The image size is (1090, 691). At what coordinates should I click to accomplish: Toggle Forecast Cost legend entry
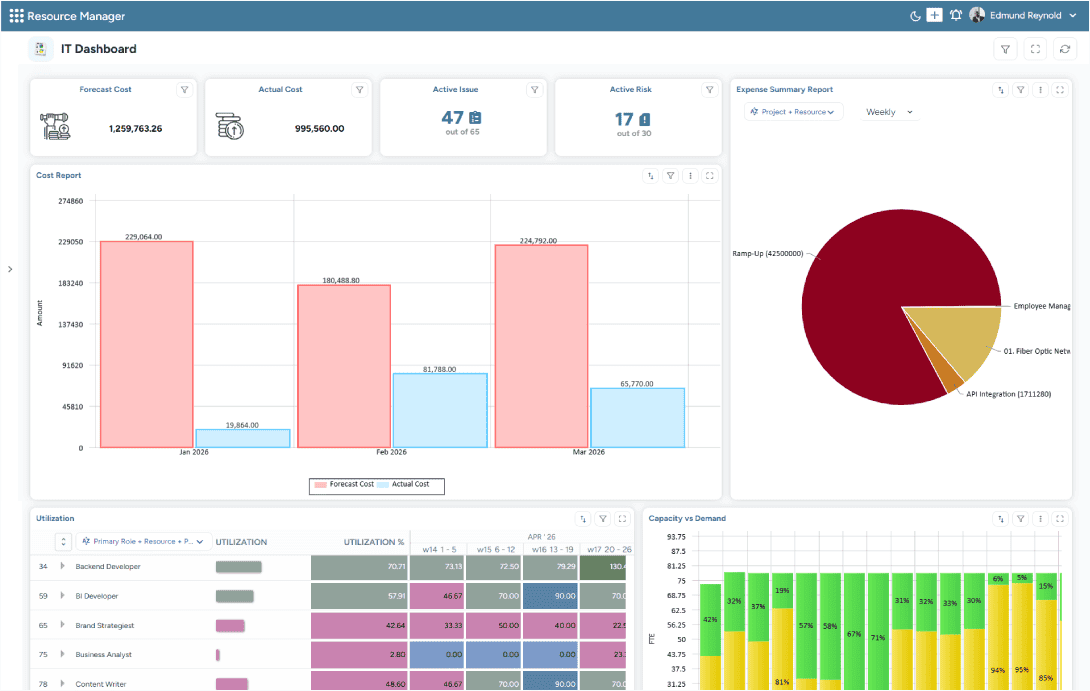point(344,485)
